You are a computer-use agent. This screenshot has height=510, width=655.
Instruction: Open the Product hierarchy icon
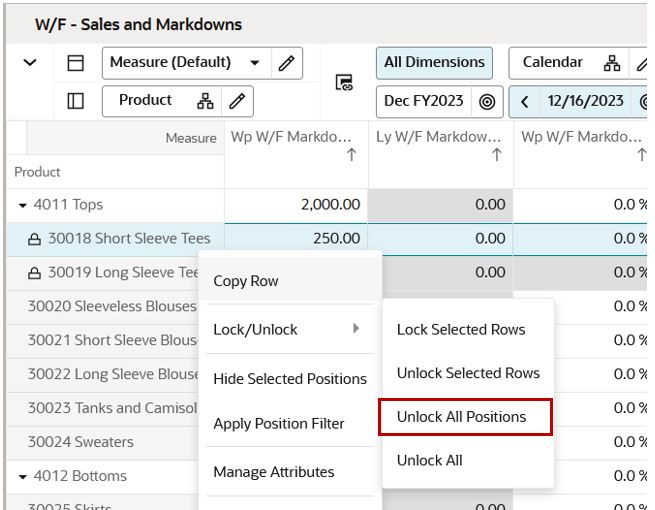(x=205, y=101)
